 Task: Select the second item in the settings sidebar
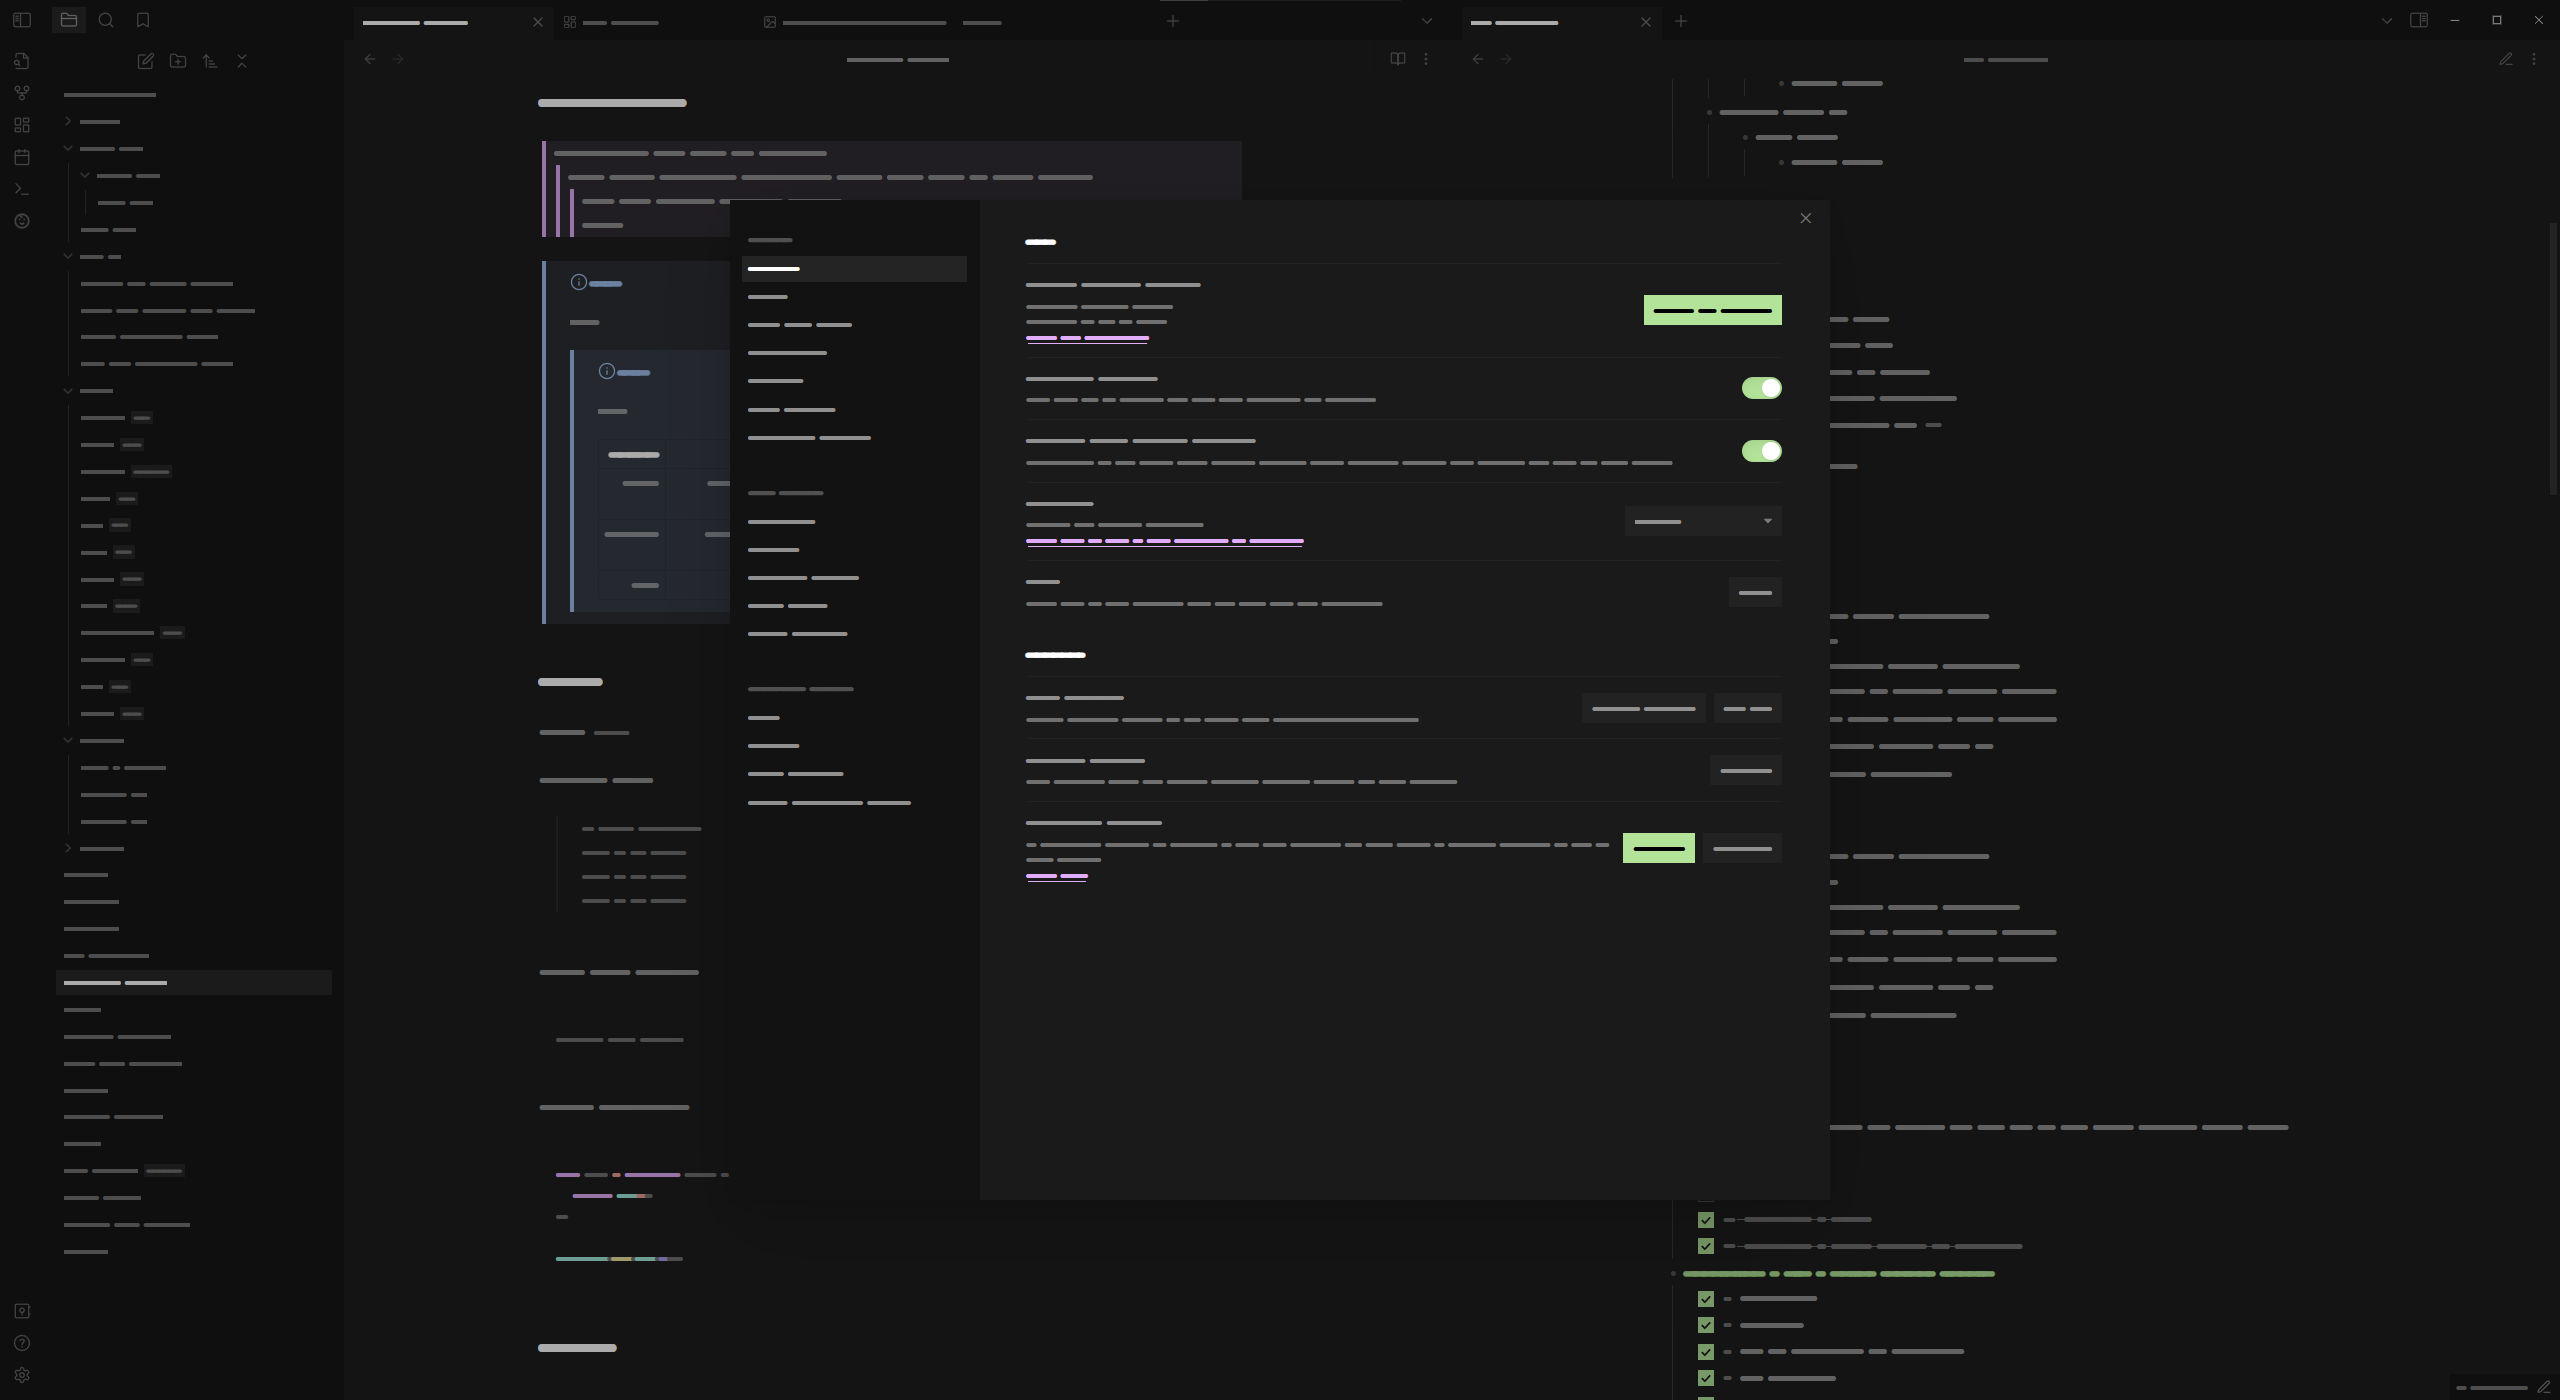[768, 297]
